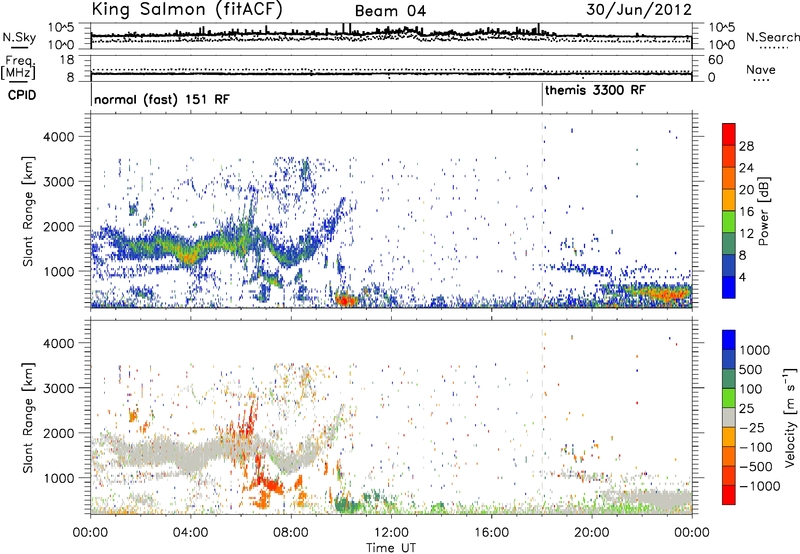This screenshot has width=800, height=554.
Task: Pick Power colorbar segment between 24 and 28
Action: 729,157
